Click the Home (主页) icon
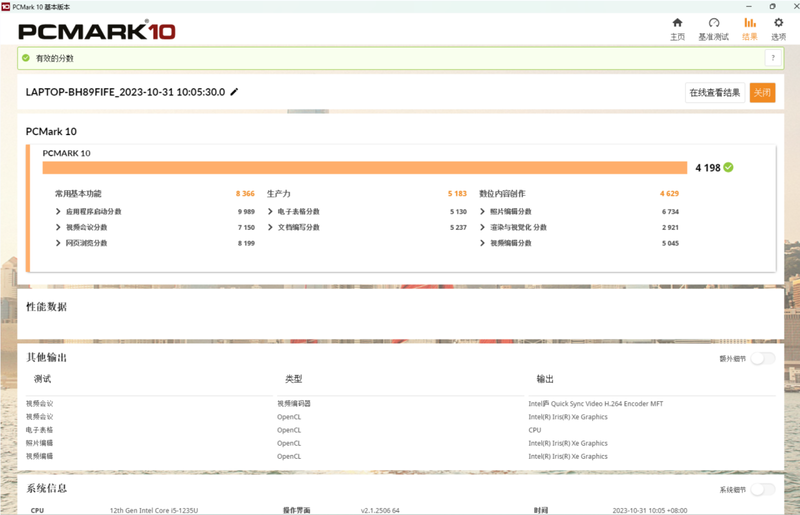 (x=677, y=24)
